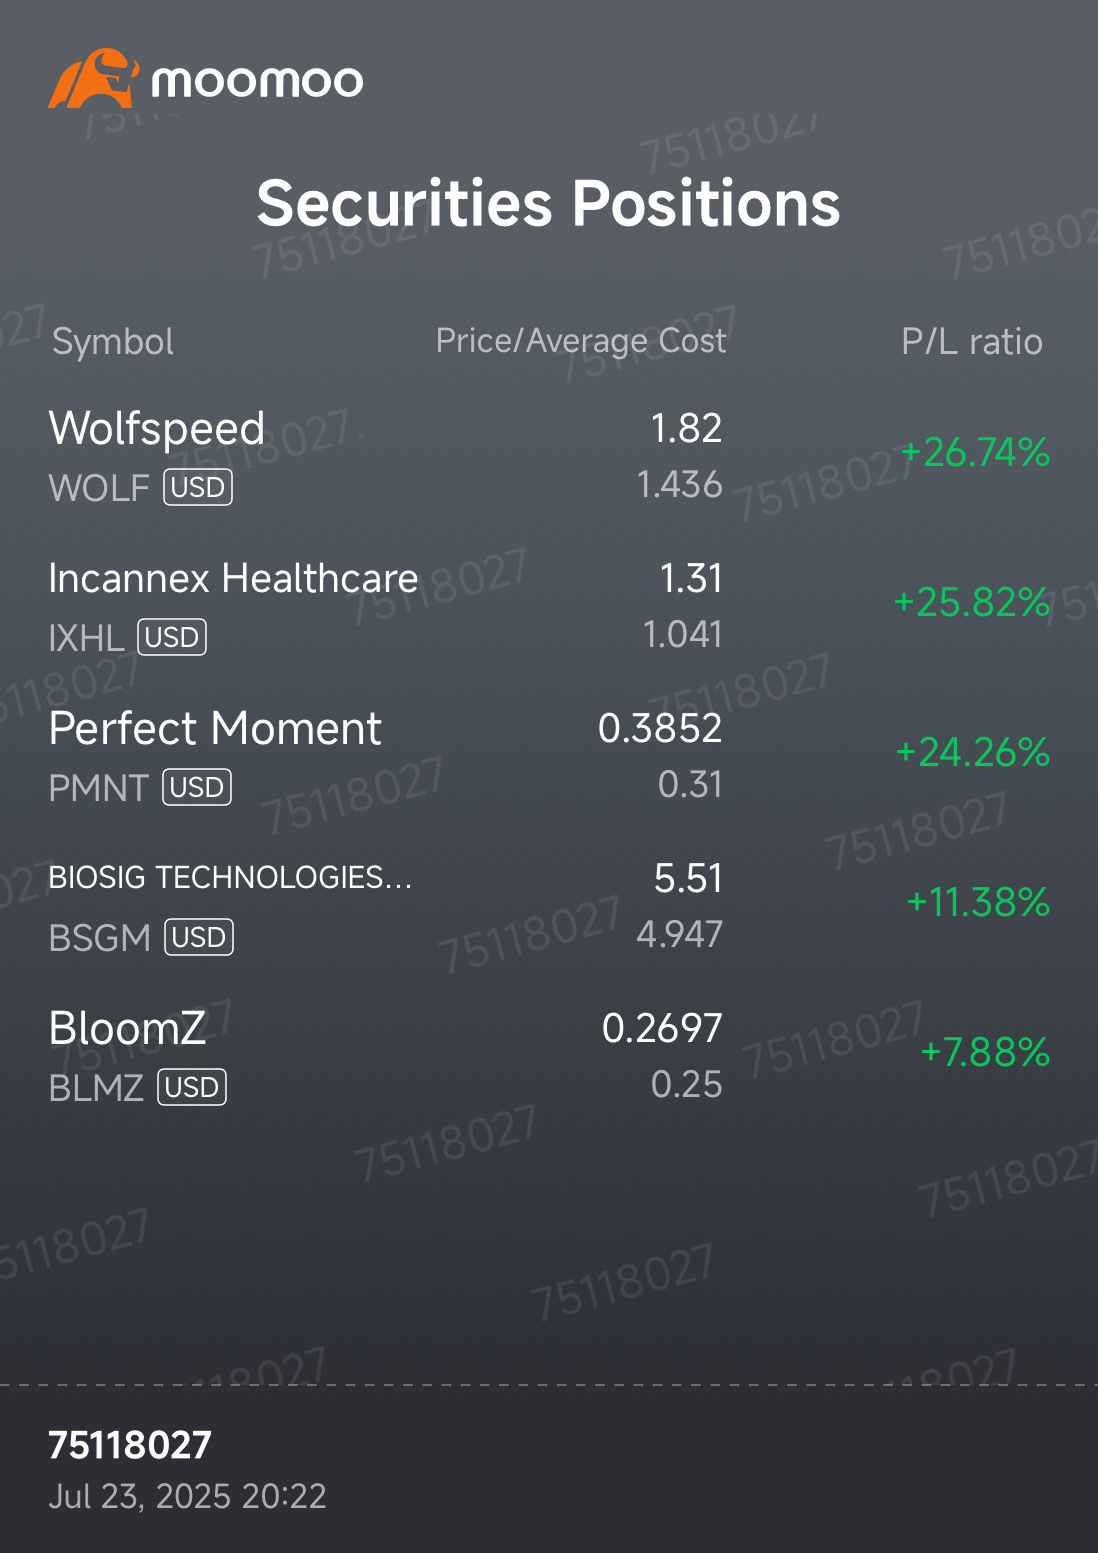Select Wolfspeed's +26.74% P/L value

[975, 452]
